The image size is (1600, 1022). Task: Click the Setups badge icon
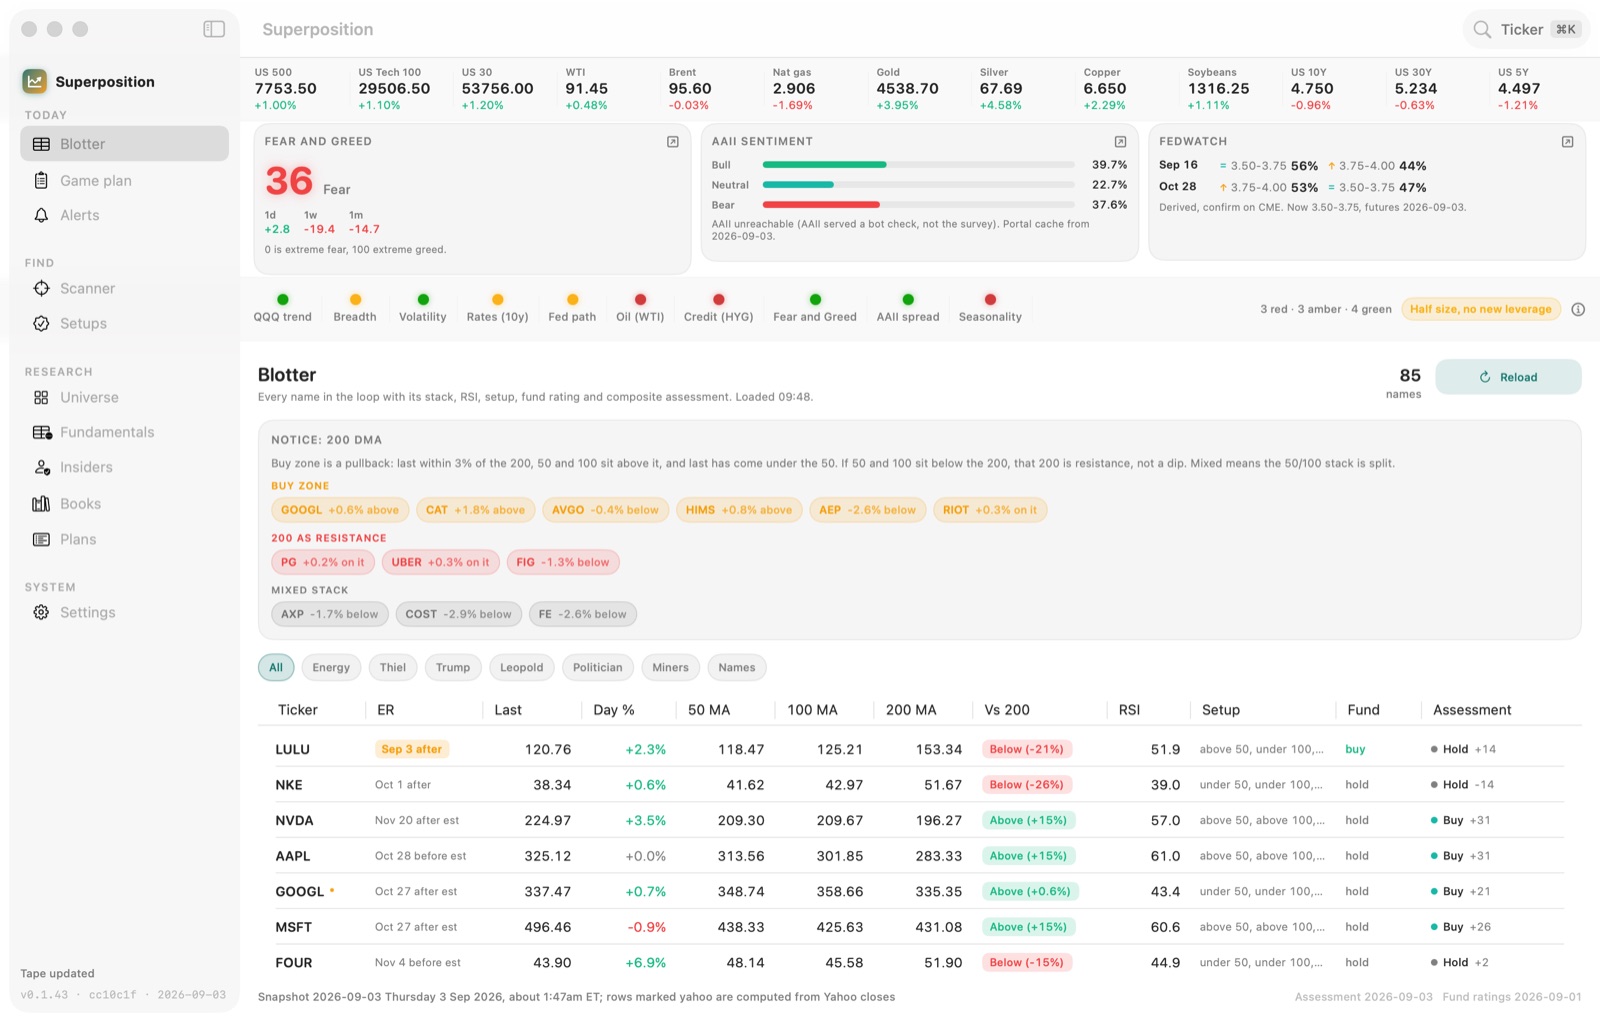[41, 323]
